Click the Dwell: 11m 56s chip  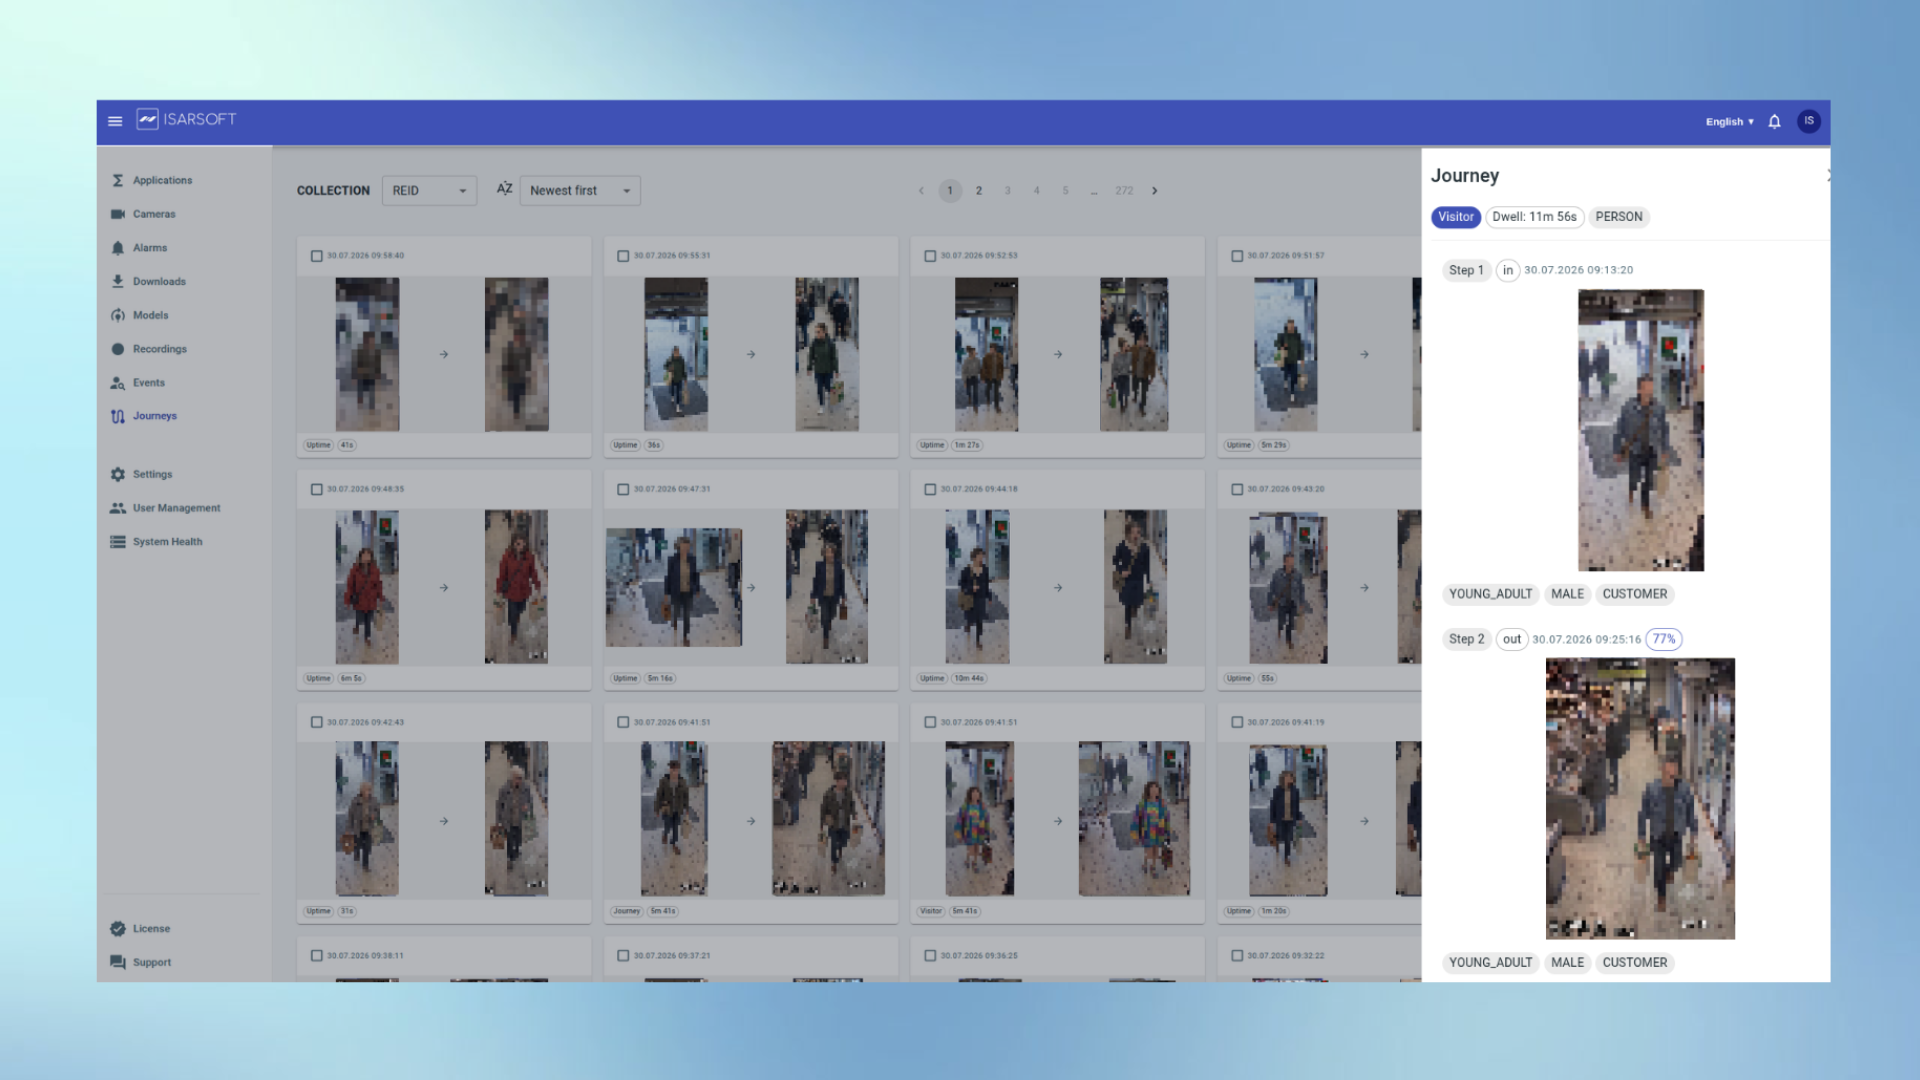[1534, 217]
